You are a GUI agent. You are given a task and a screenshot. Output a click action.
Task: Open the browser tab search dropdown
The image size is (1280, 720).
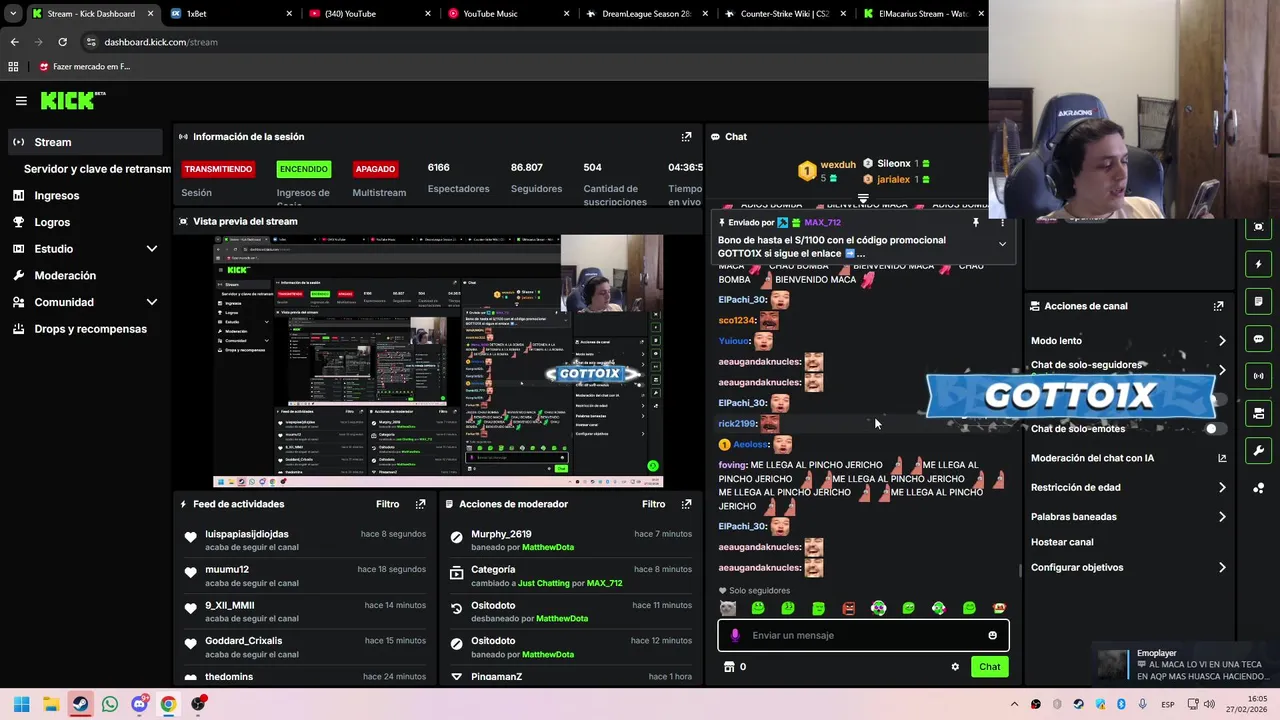click(13, 14)
